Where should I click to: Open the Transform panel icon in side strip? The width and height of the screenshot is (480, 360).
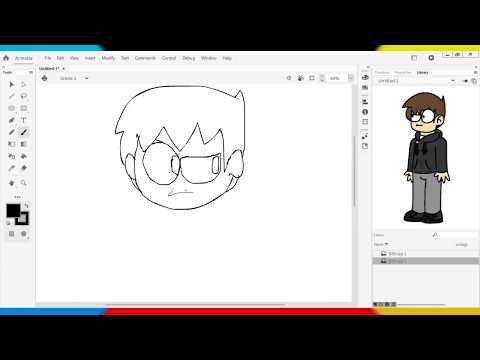(x=365, y=122)
